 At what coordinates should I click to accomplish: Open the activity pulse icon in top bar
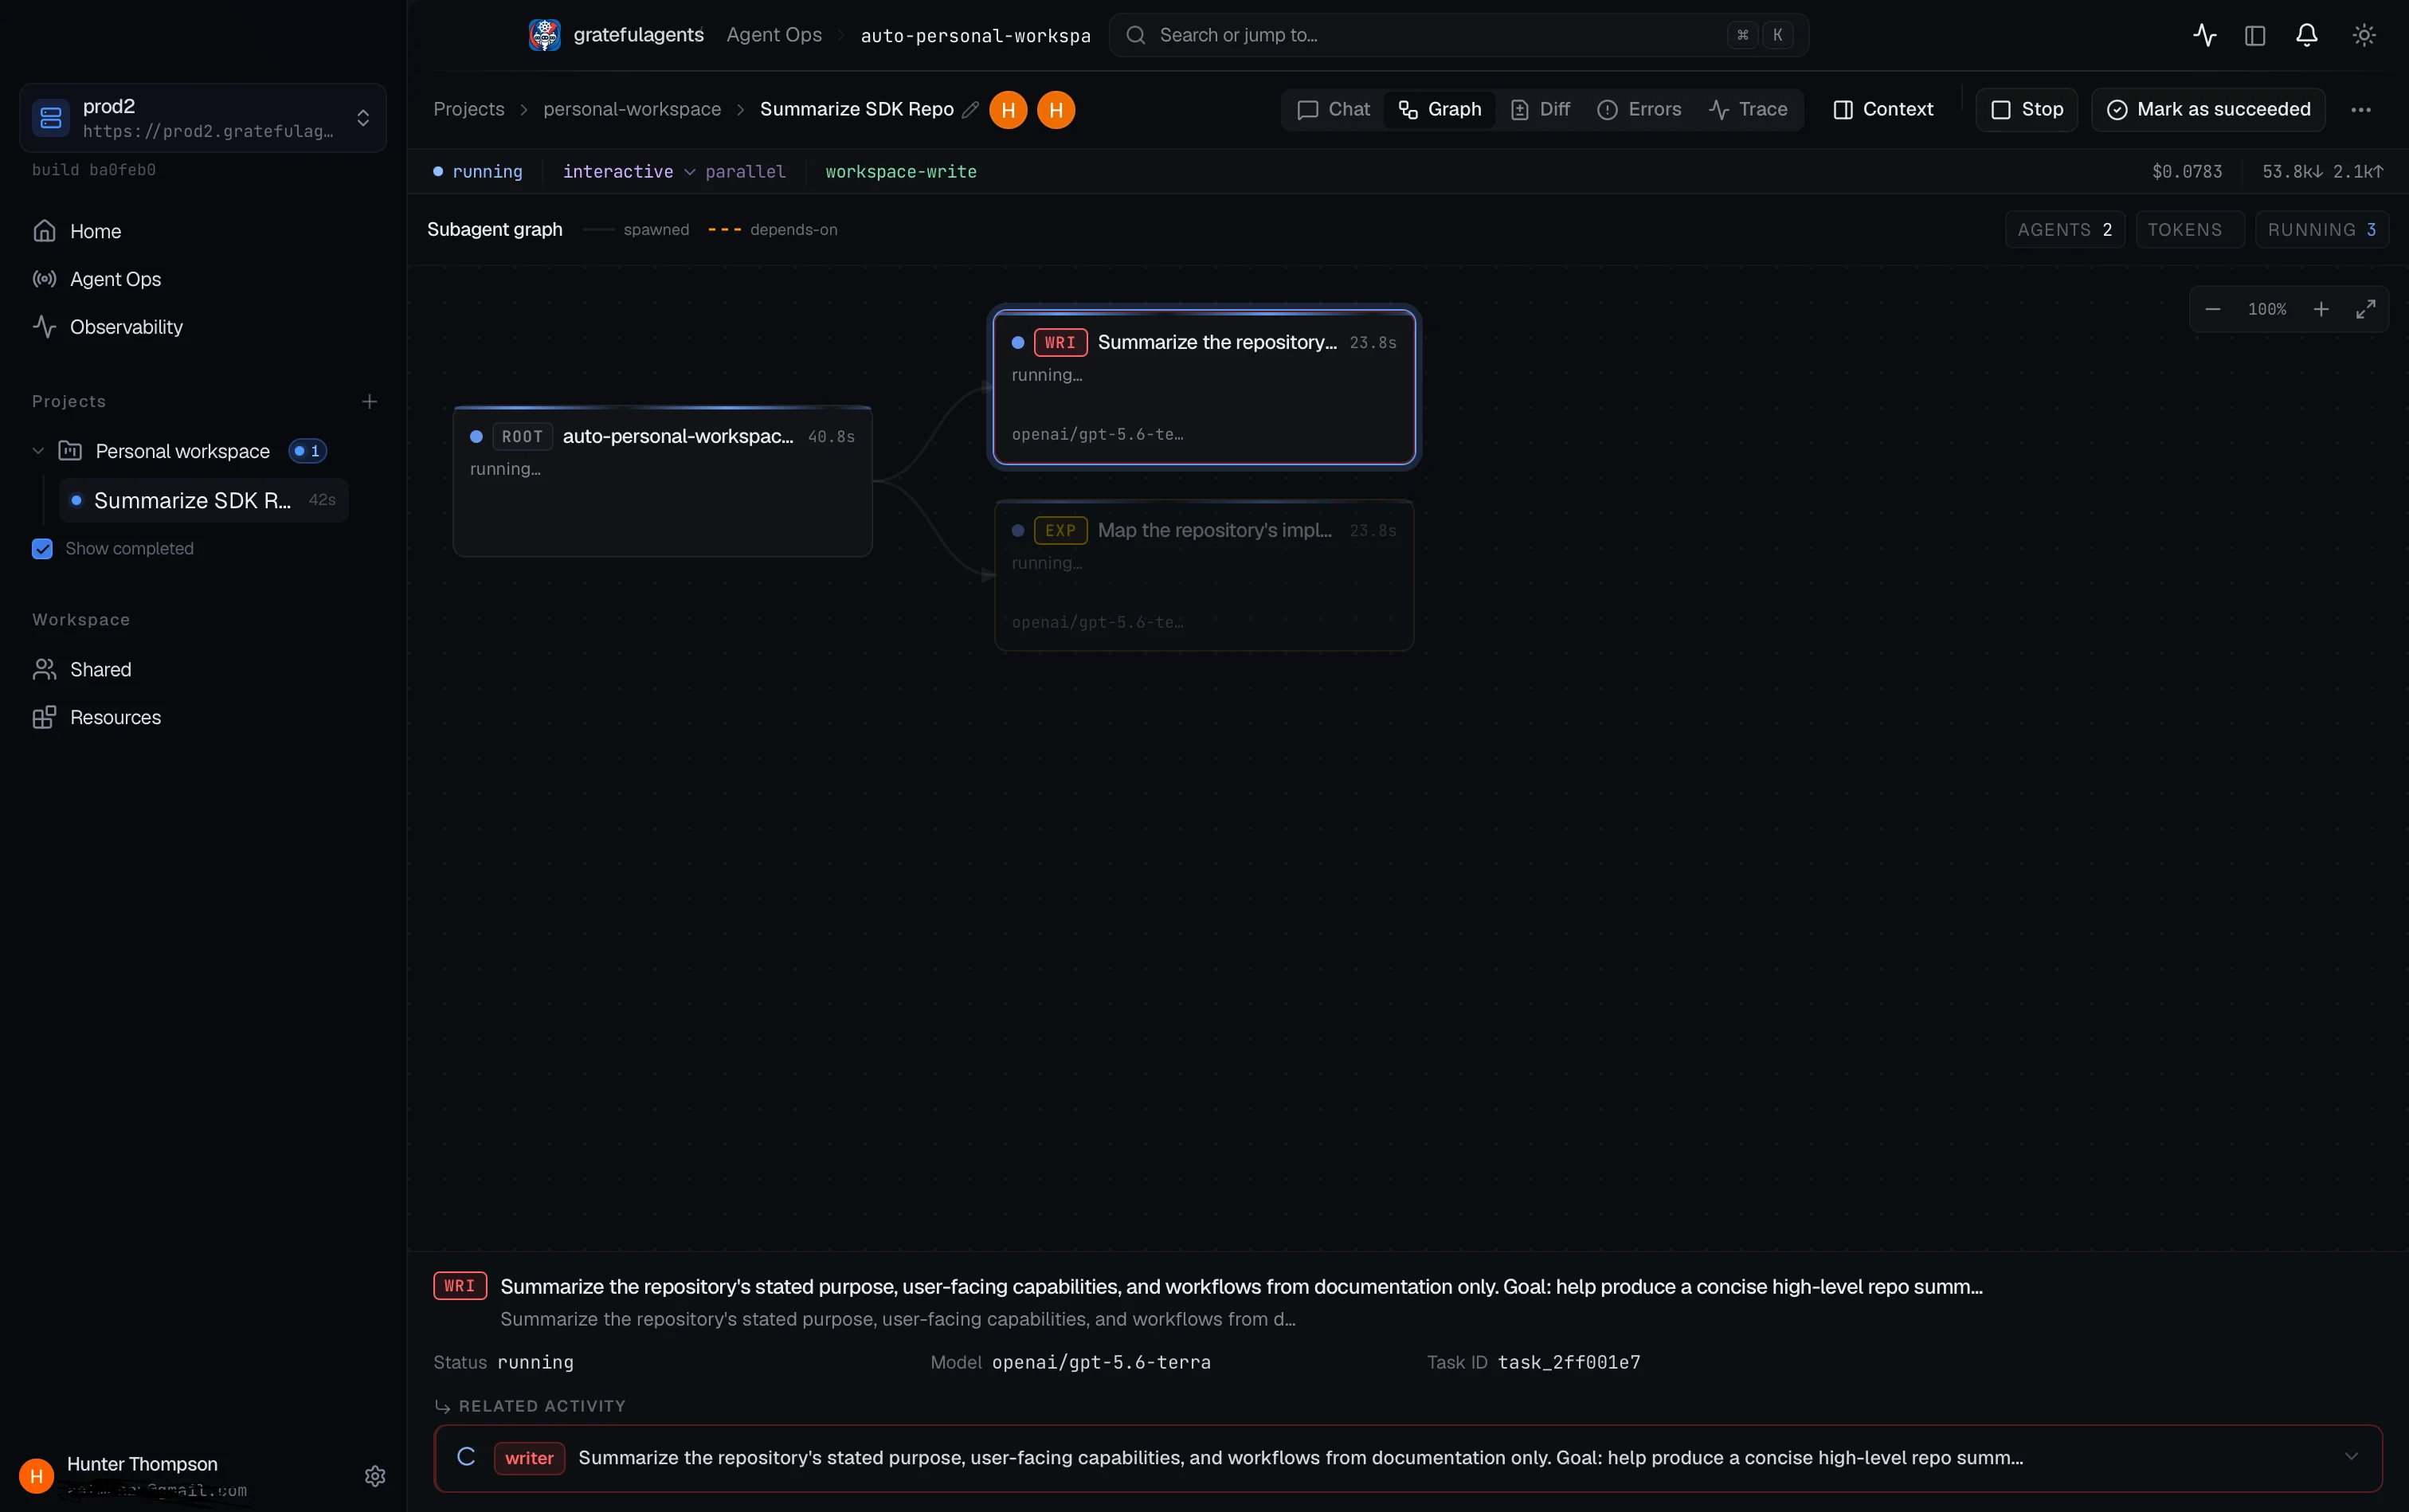coord(2204,35)
